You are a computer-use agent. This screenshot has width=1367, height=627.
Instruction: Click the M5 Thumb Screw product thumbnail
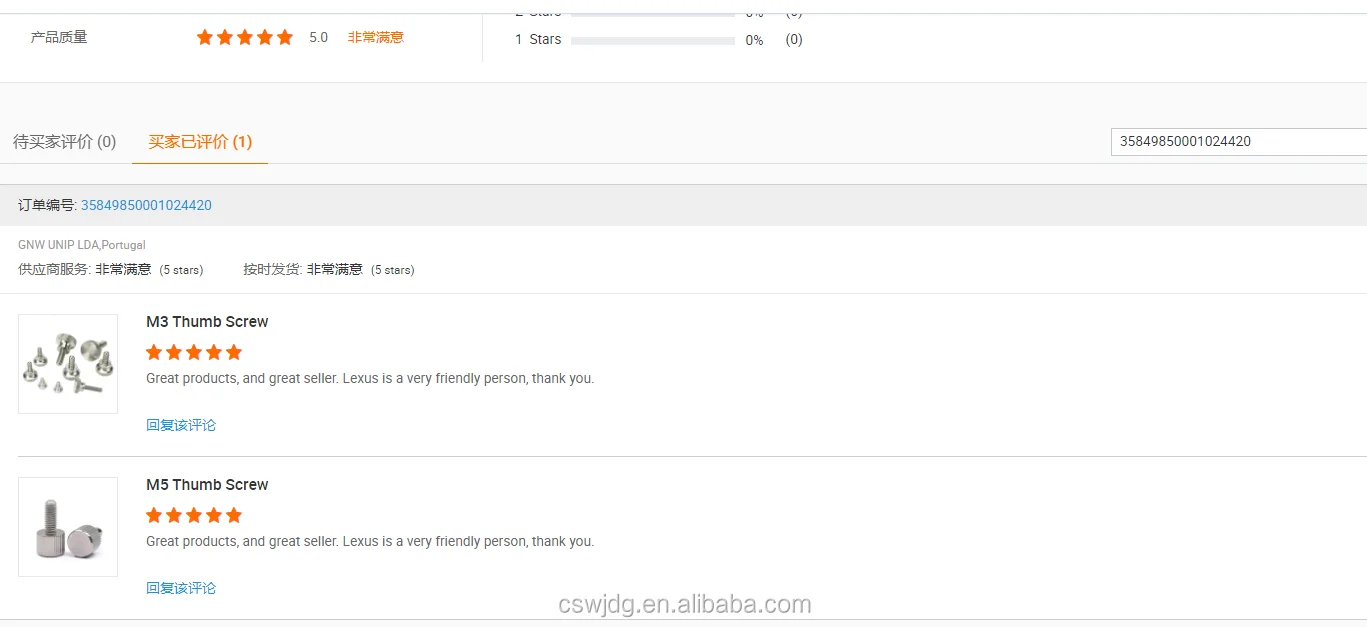68,527
